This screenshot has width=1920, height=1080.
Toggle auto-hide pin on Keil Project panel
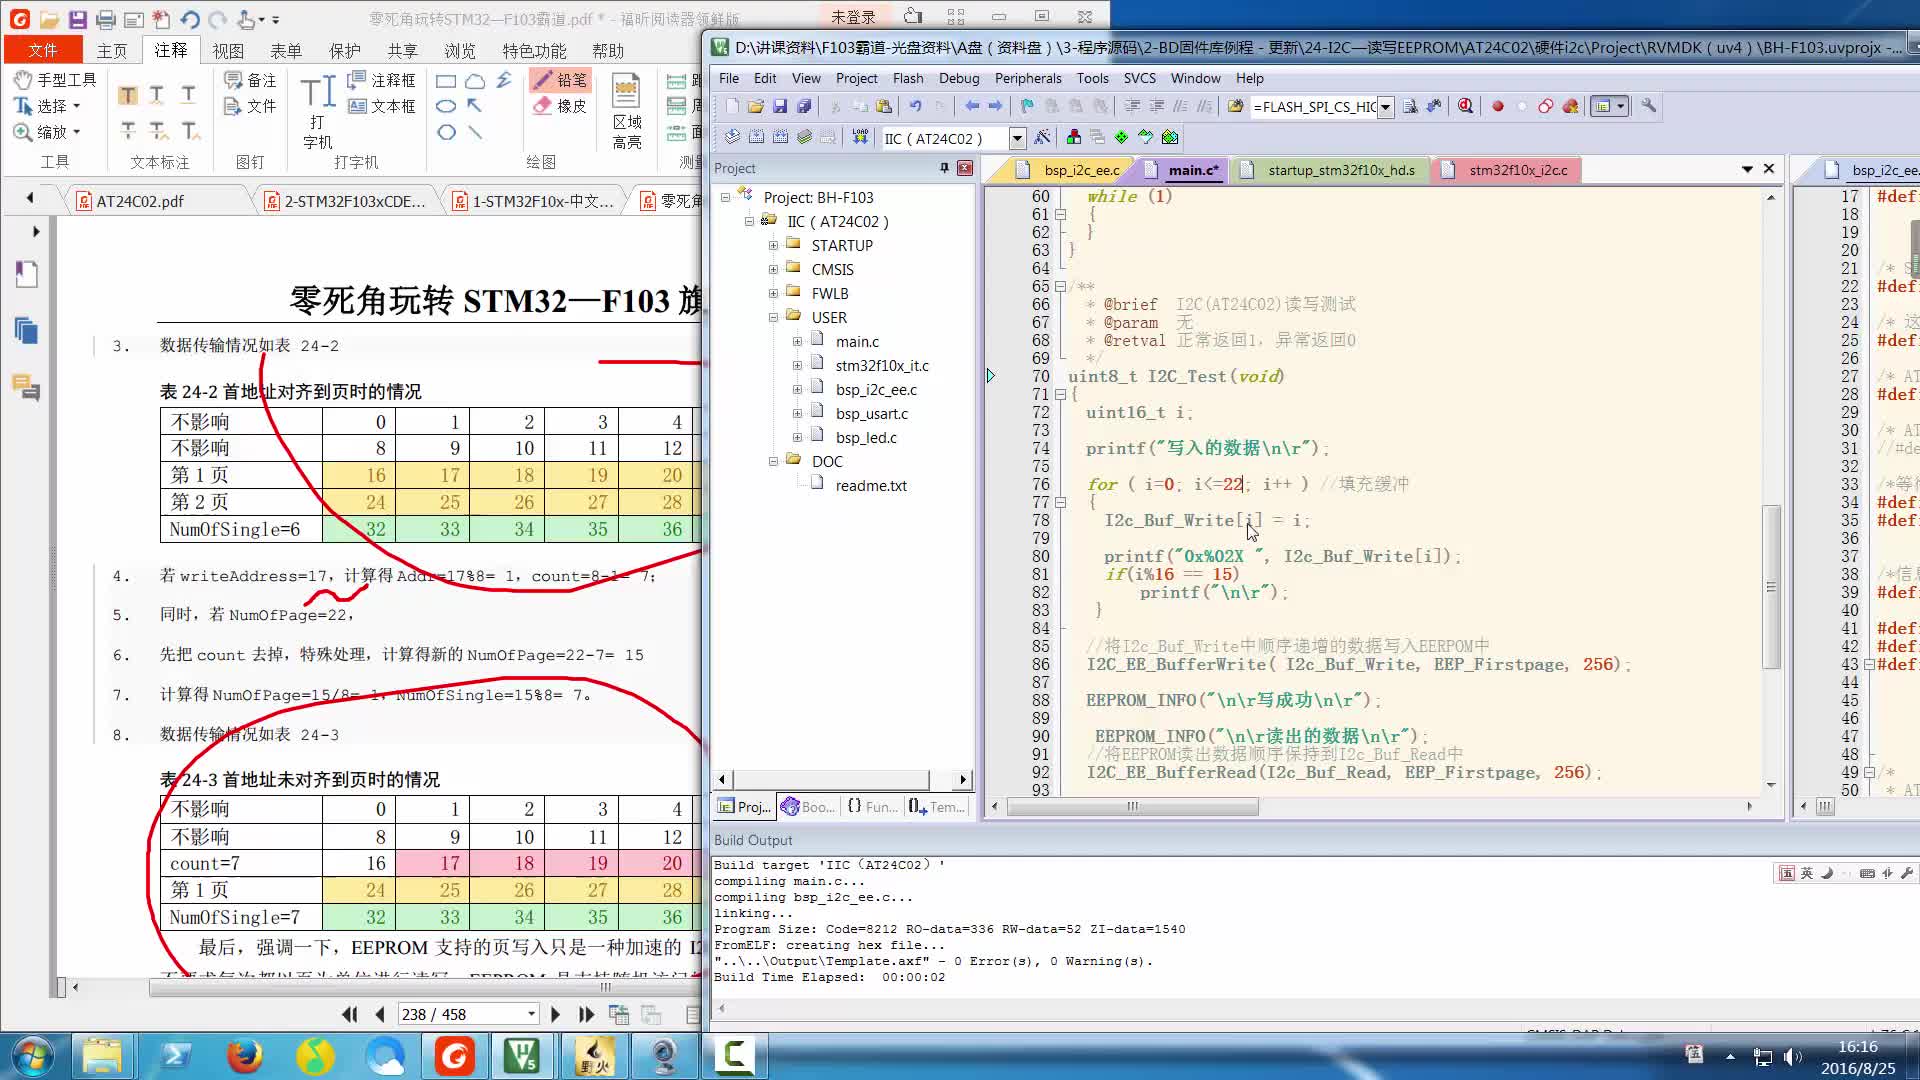point(944,168)
